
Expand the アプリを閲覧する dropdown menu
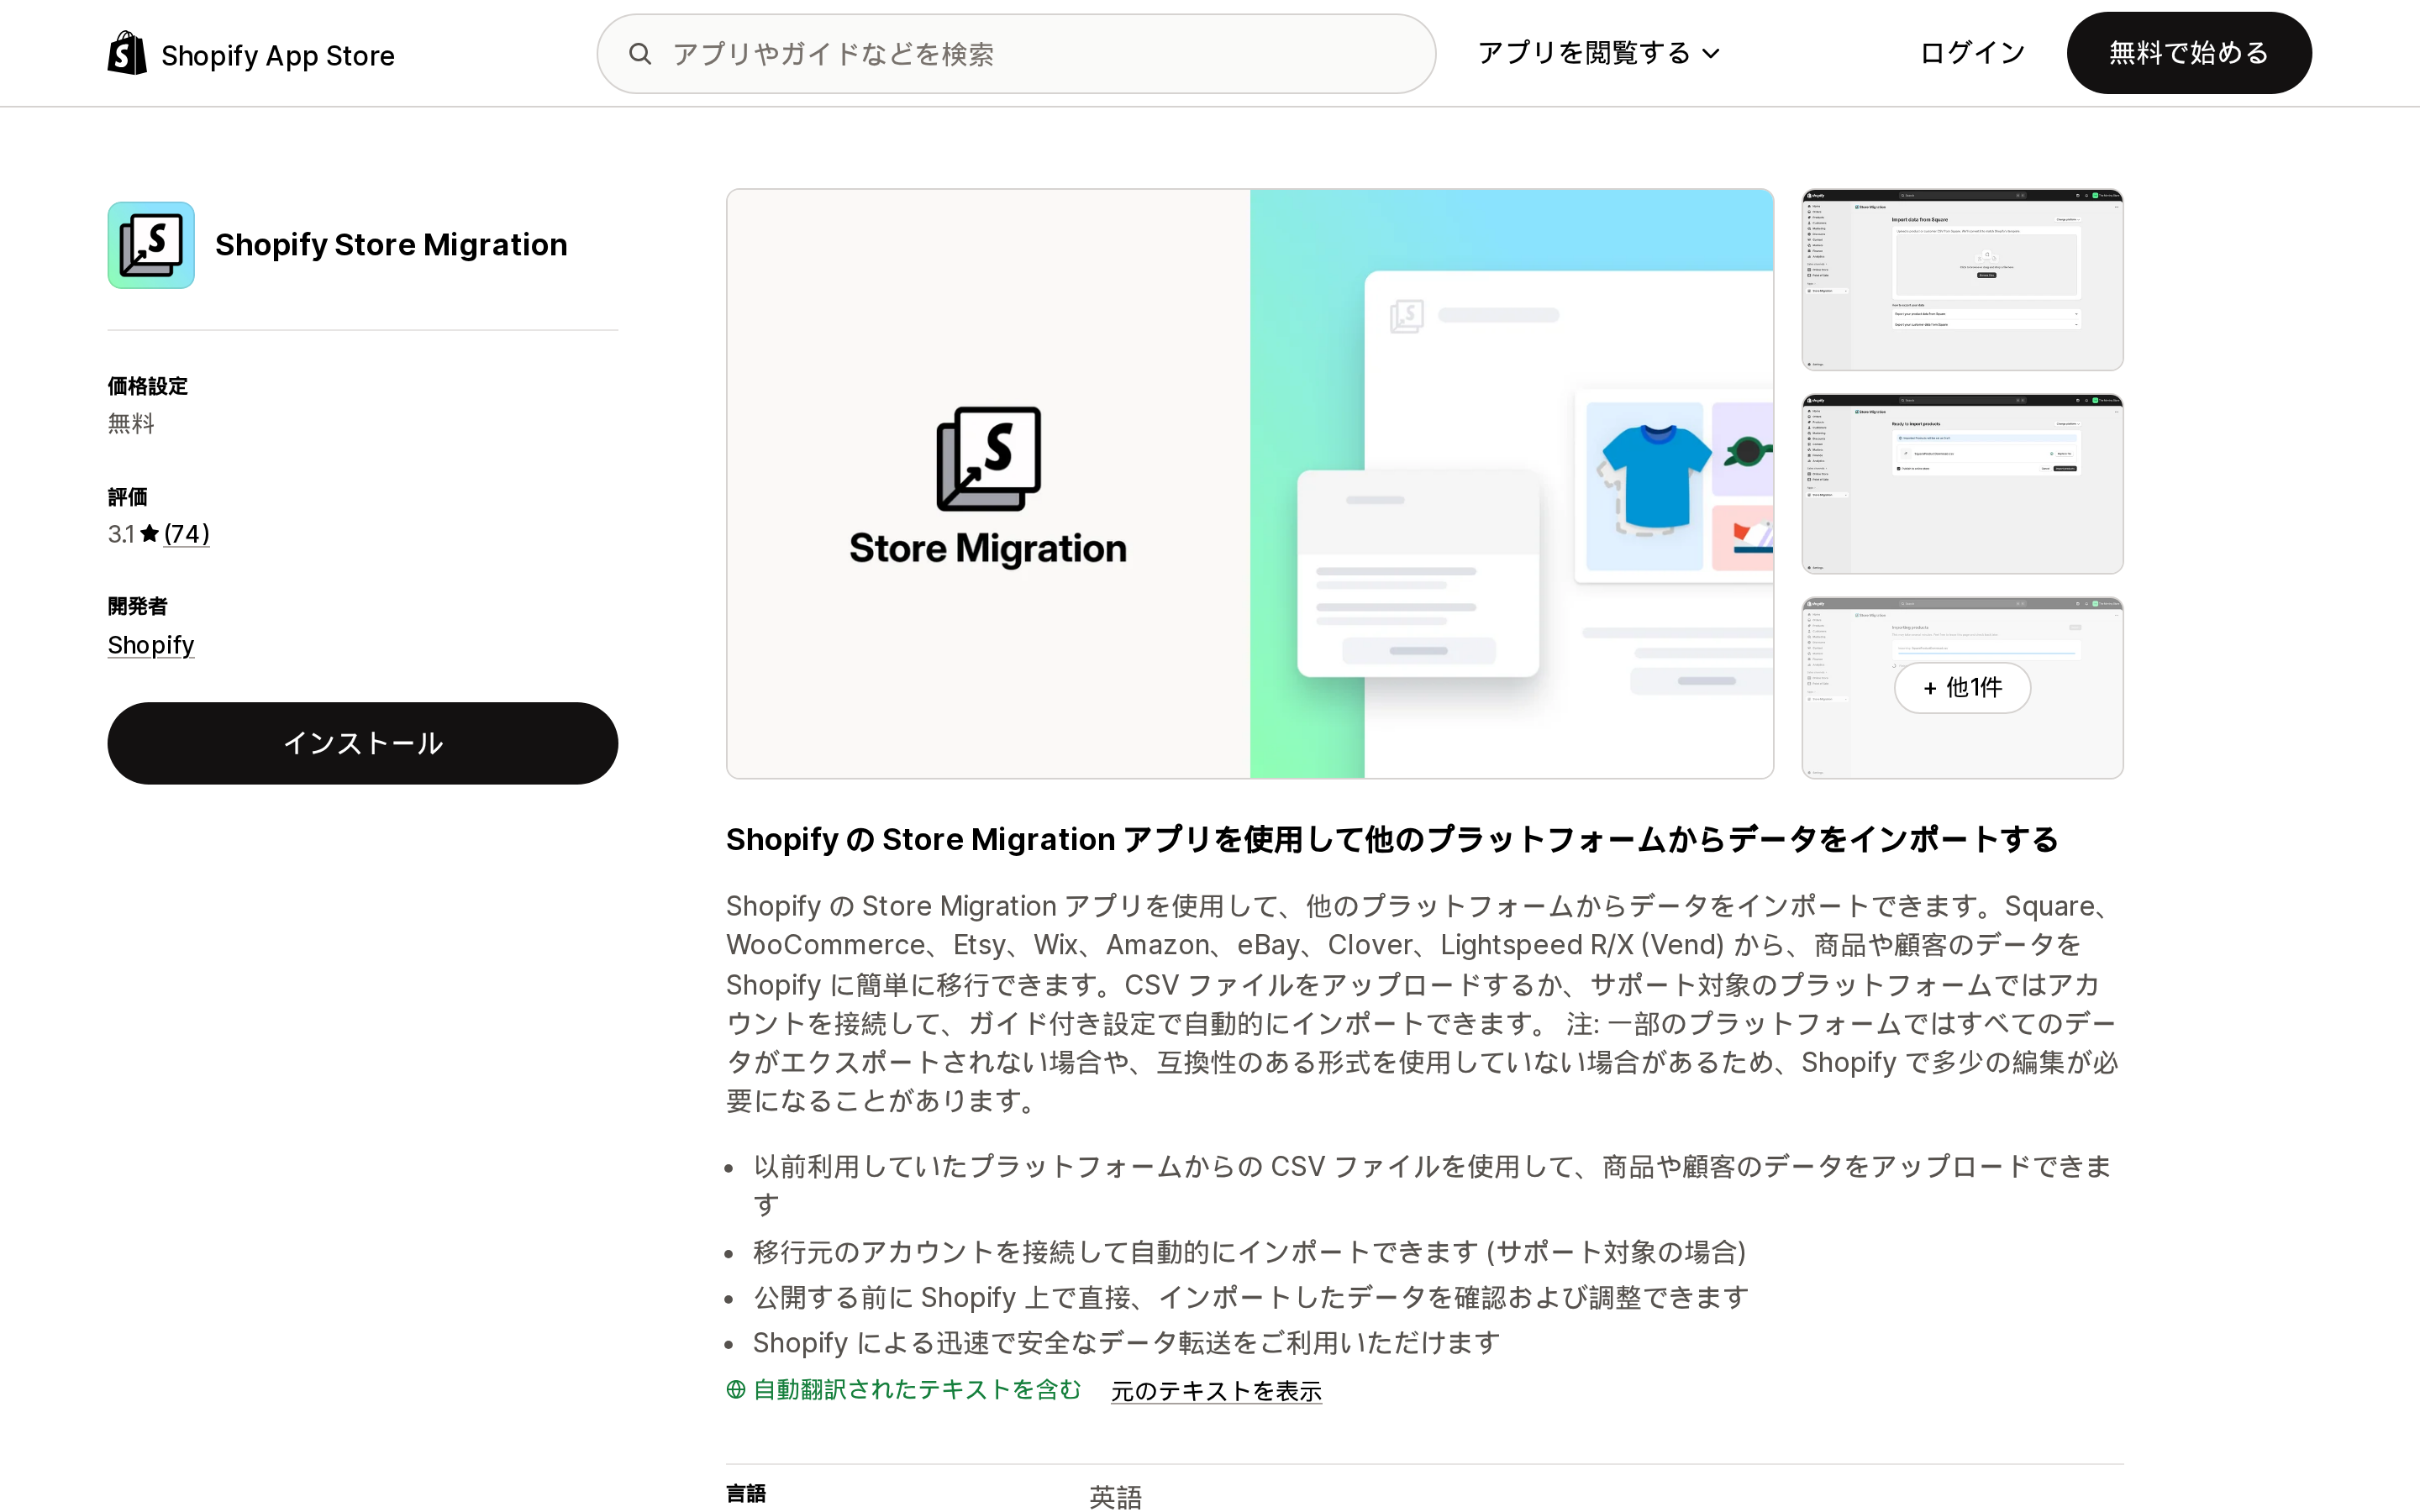pyautogui.click(x=1598, y=53)
